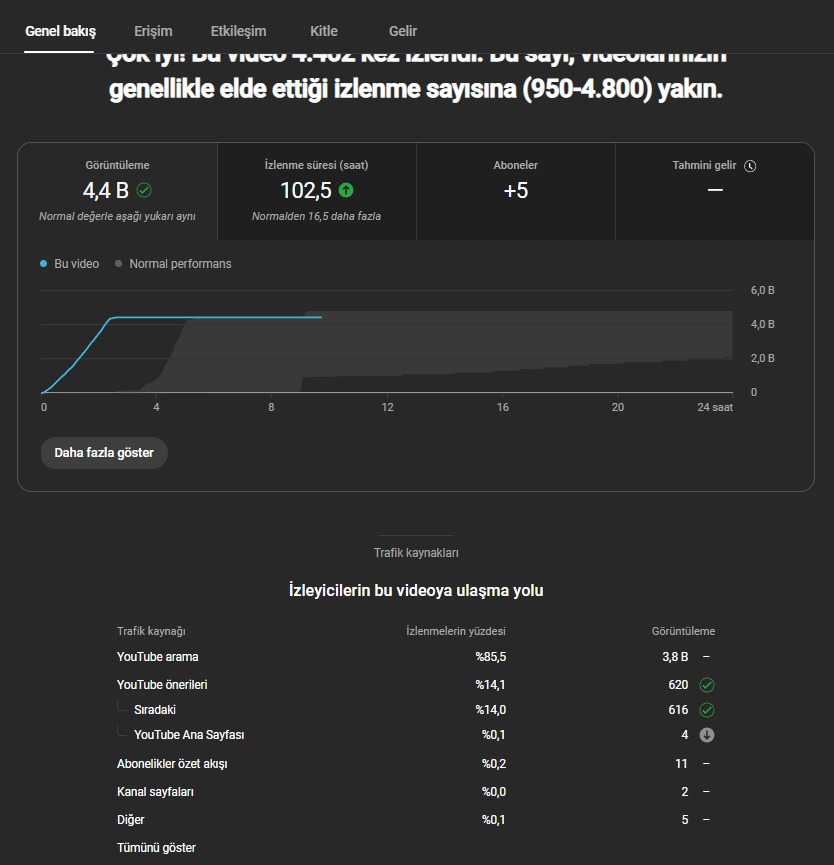Open the YouTube arama traffic source

click(x=157, y=657)
